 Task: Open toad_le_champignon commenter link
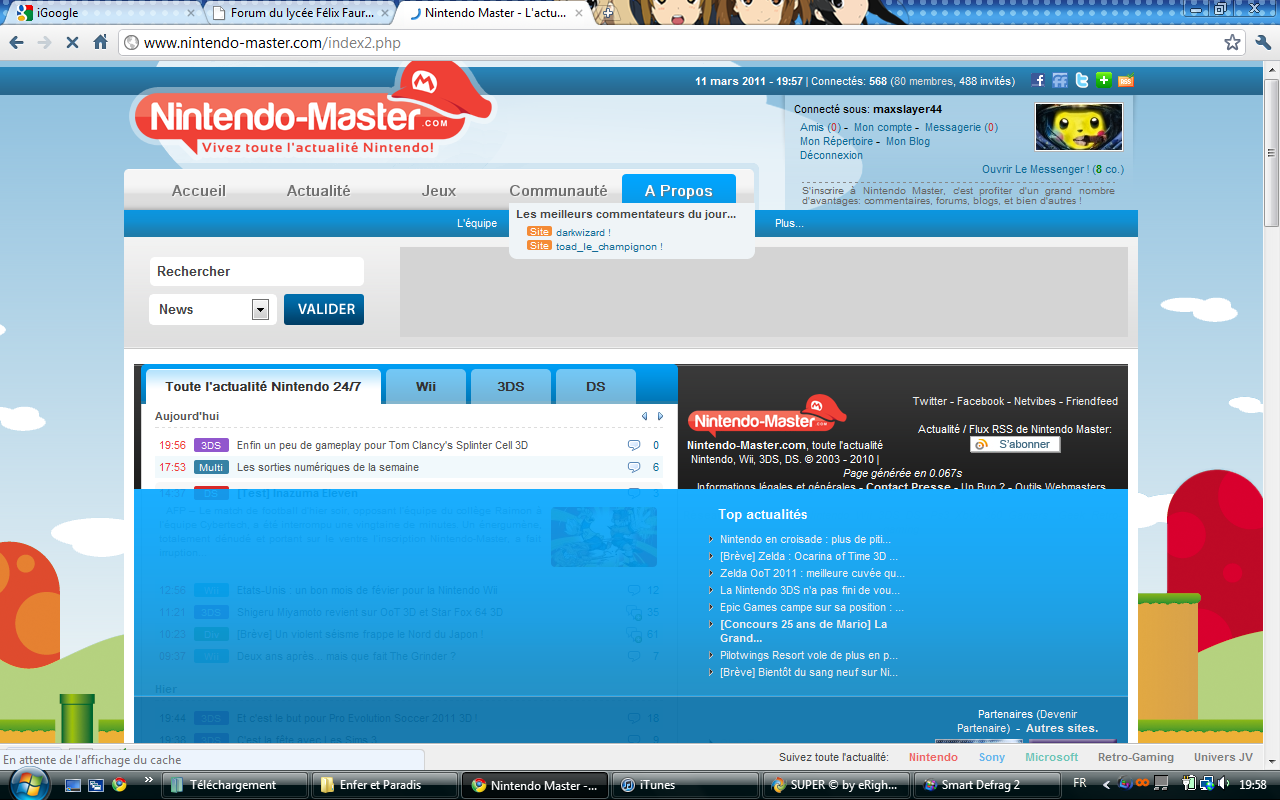click(x=607, y=246)
